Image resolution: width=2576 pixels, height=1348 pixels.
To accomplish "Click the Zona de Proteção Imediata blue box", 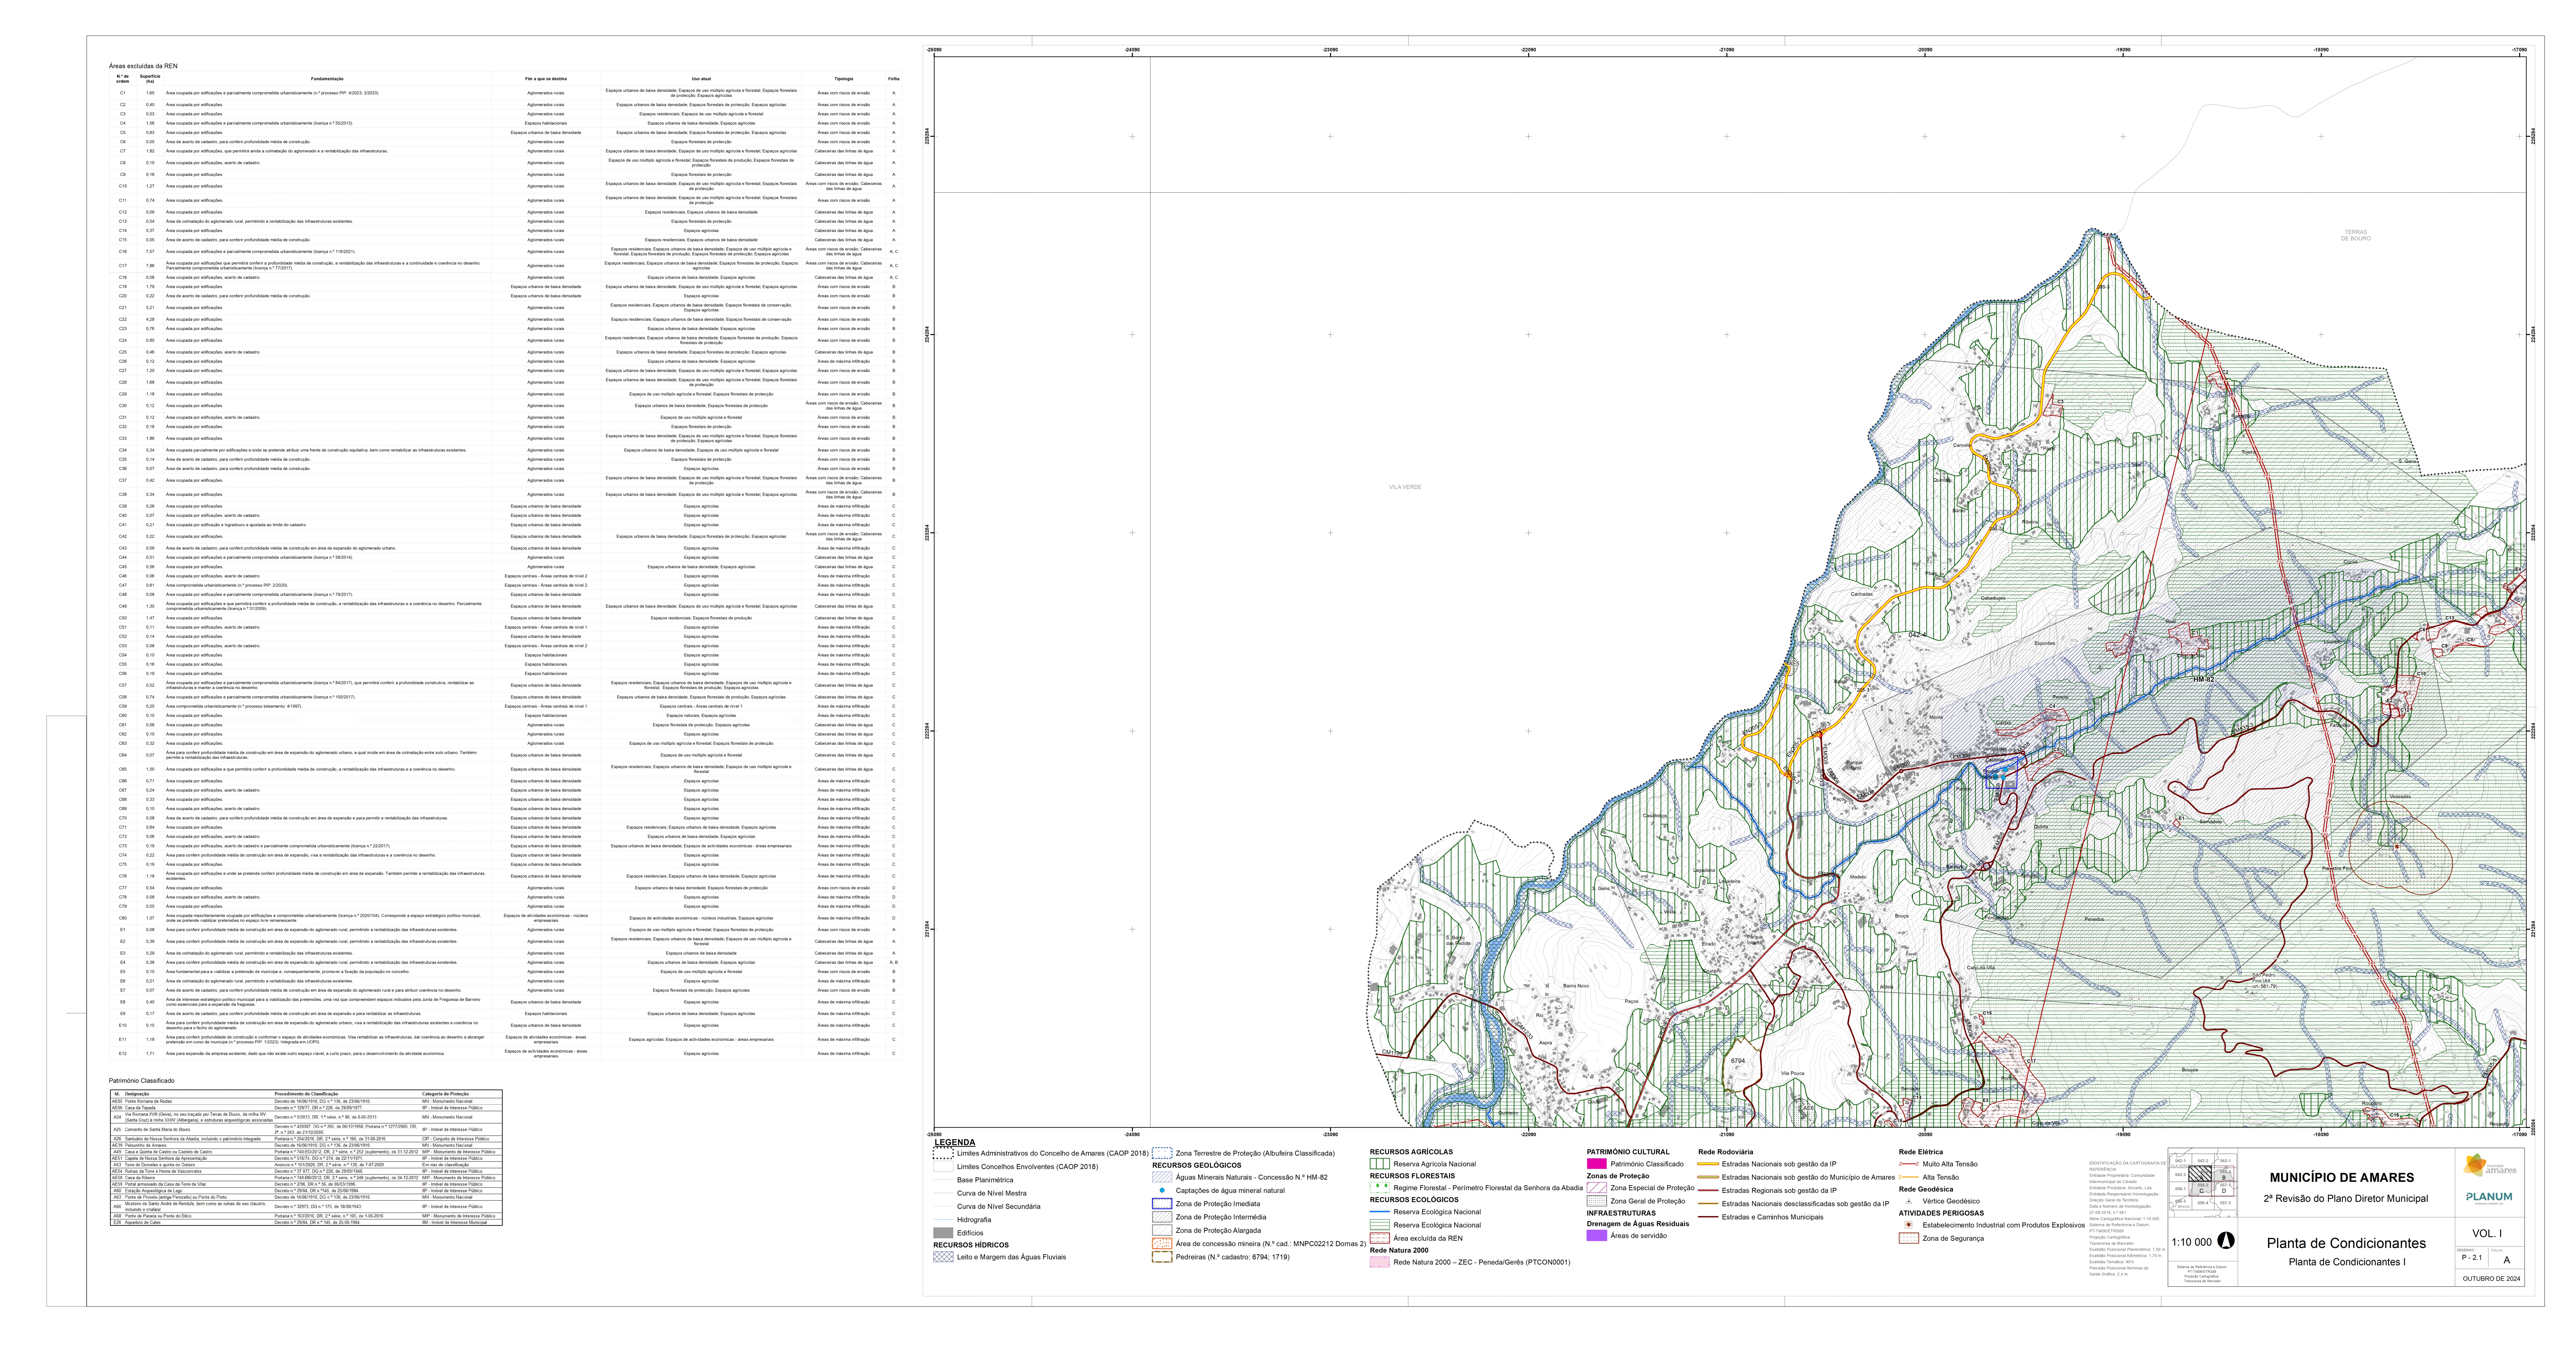I will [1162, 1204].
